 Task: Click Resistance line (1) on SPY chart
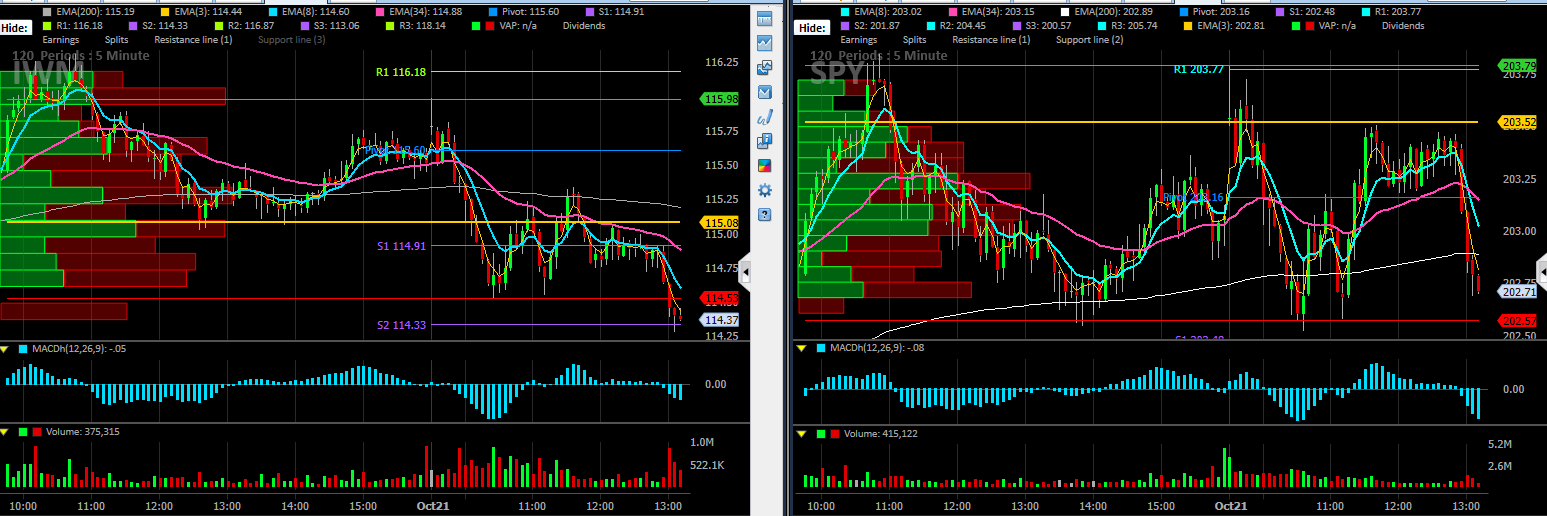pyautogui.click(x=991, y=39)
